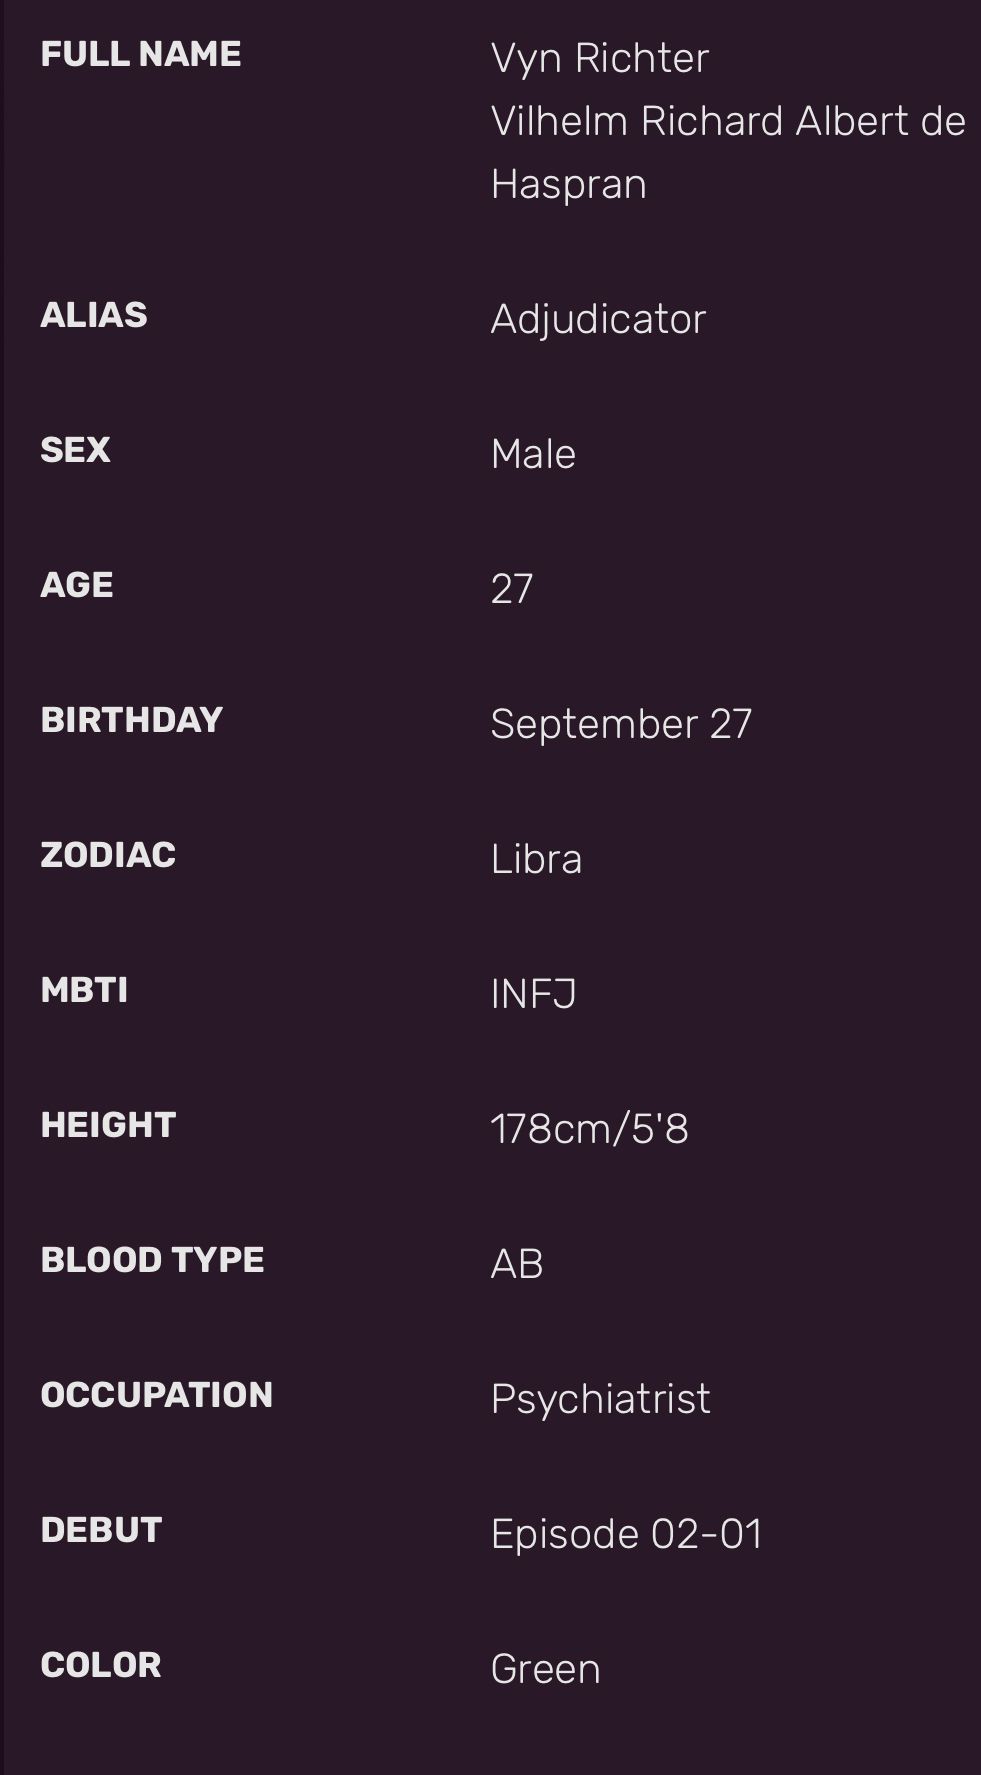Select the 178cm/5'8 height value
The width and height of the screenshot is (981, 1775).
click(589, 1129)
